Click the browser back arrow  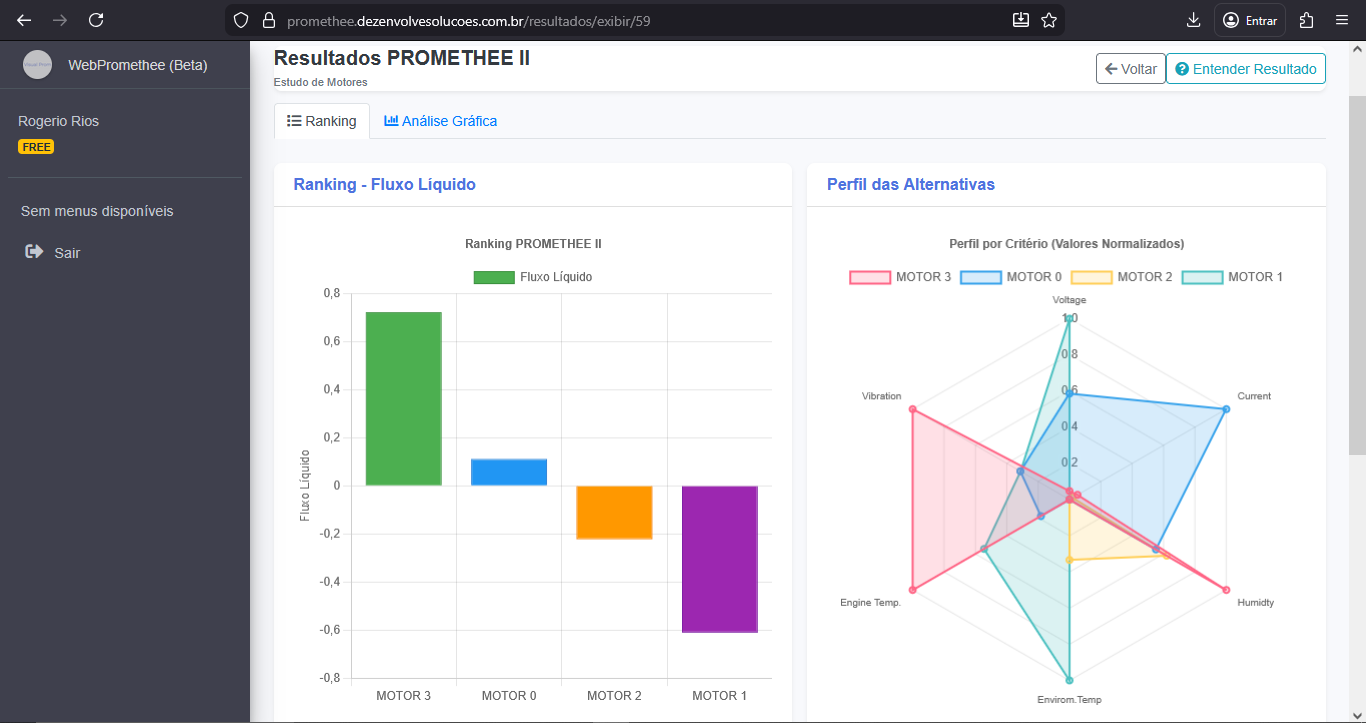(x=24, y=20)
